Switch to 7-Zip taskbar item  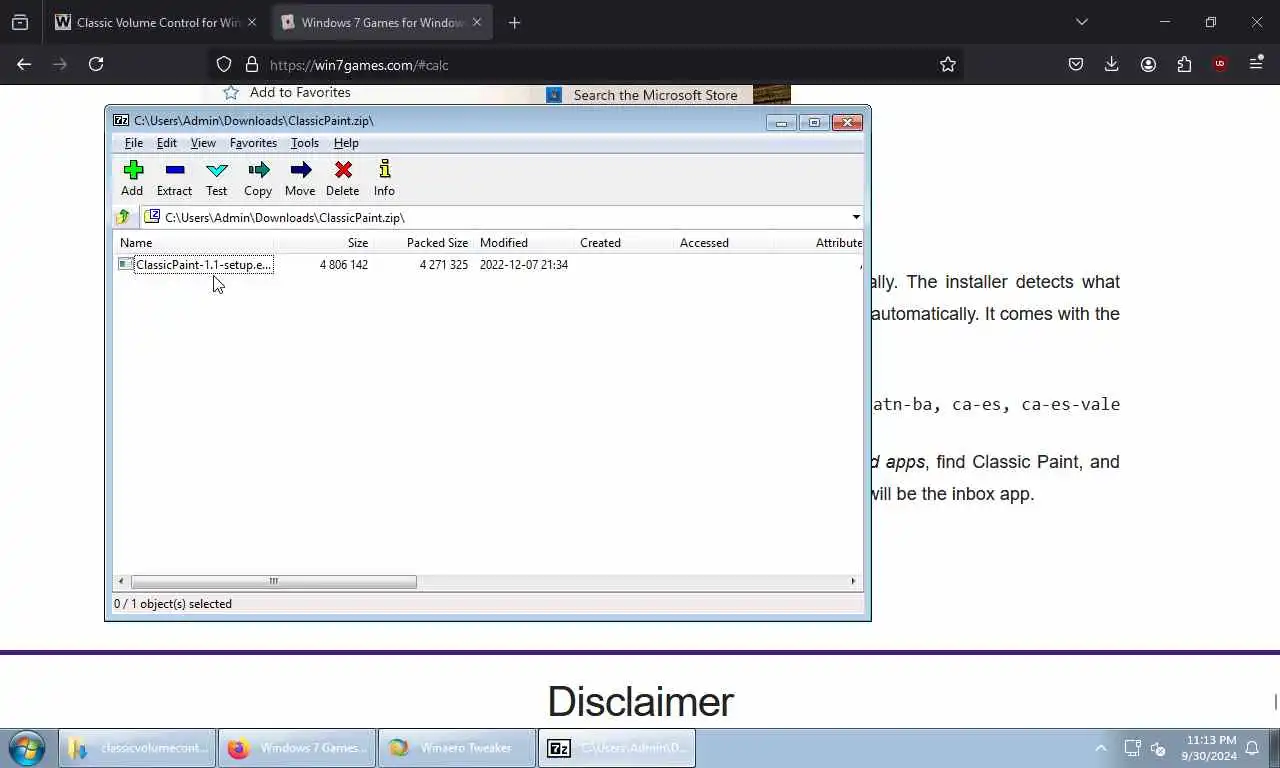coord(617,748)
